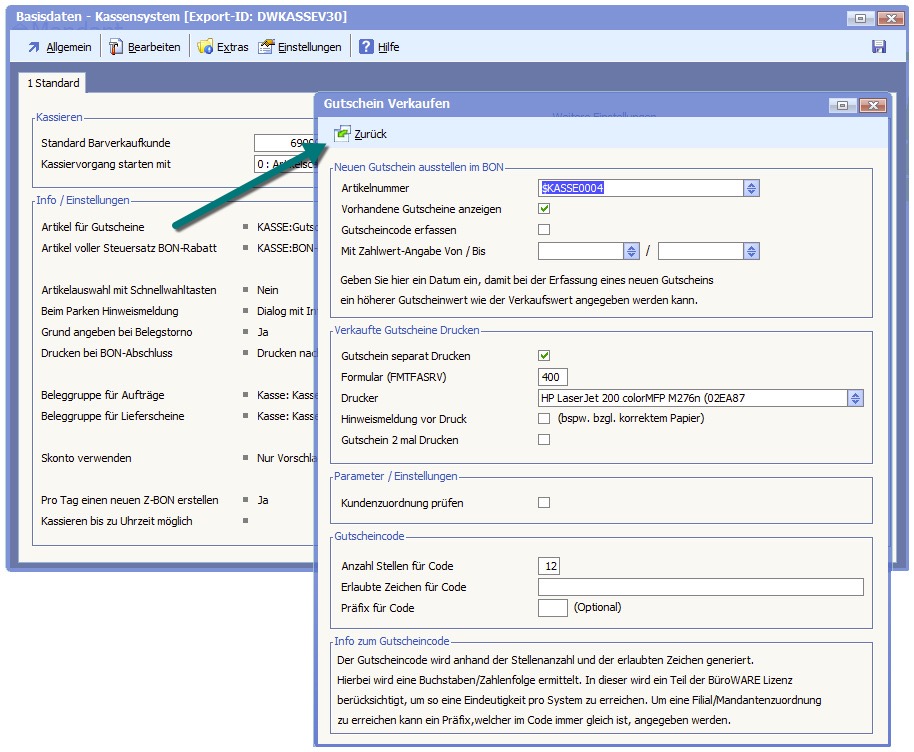914x752 pixels.
Task: Open the Extras menu
Action: pos(232,47)
